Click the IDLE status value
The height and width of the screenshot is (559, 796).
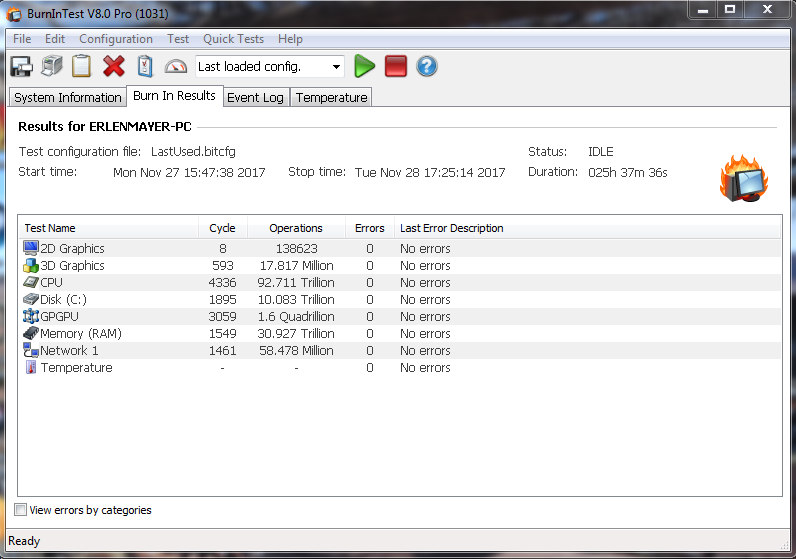[601, 151]
